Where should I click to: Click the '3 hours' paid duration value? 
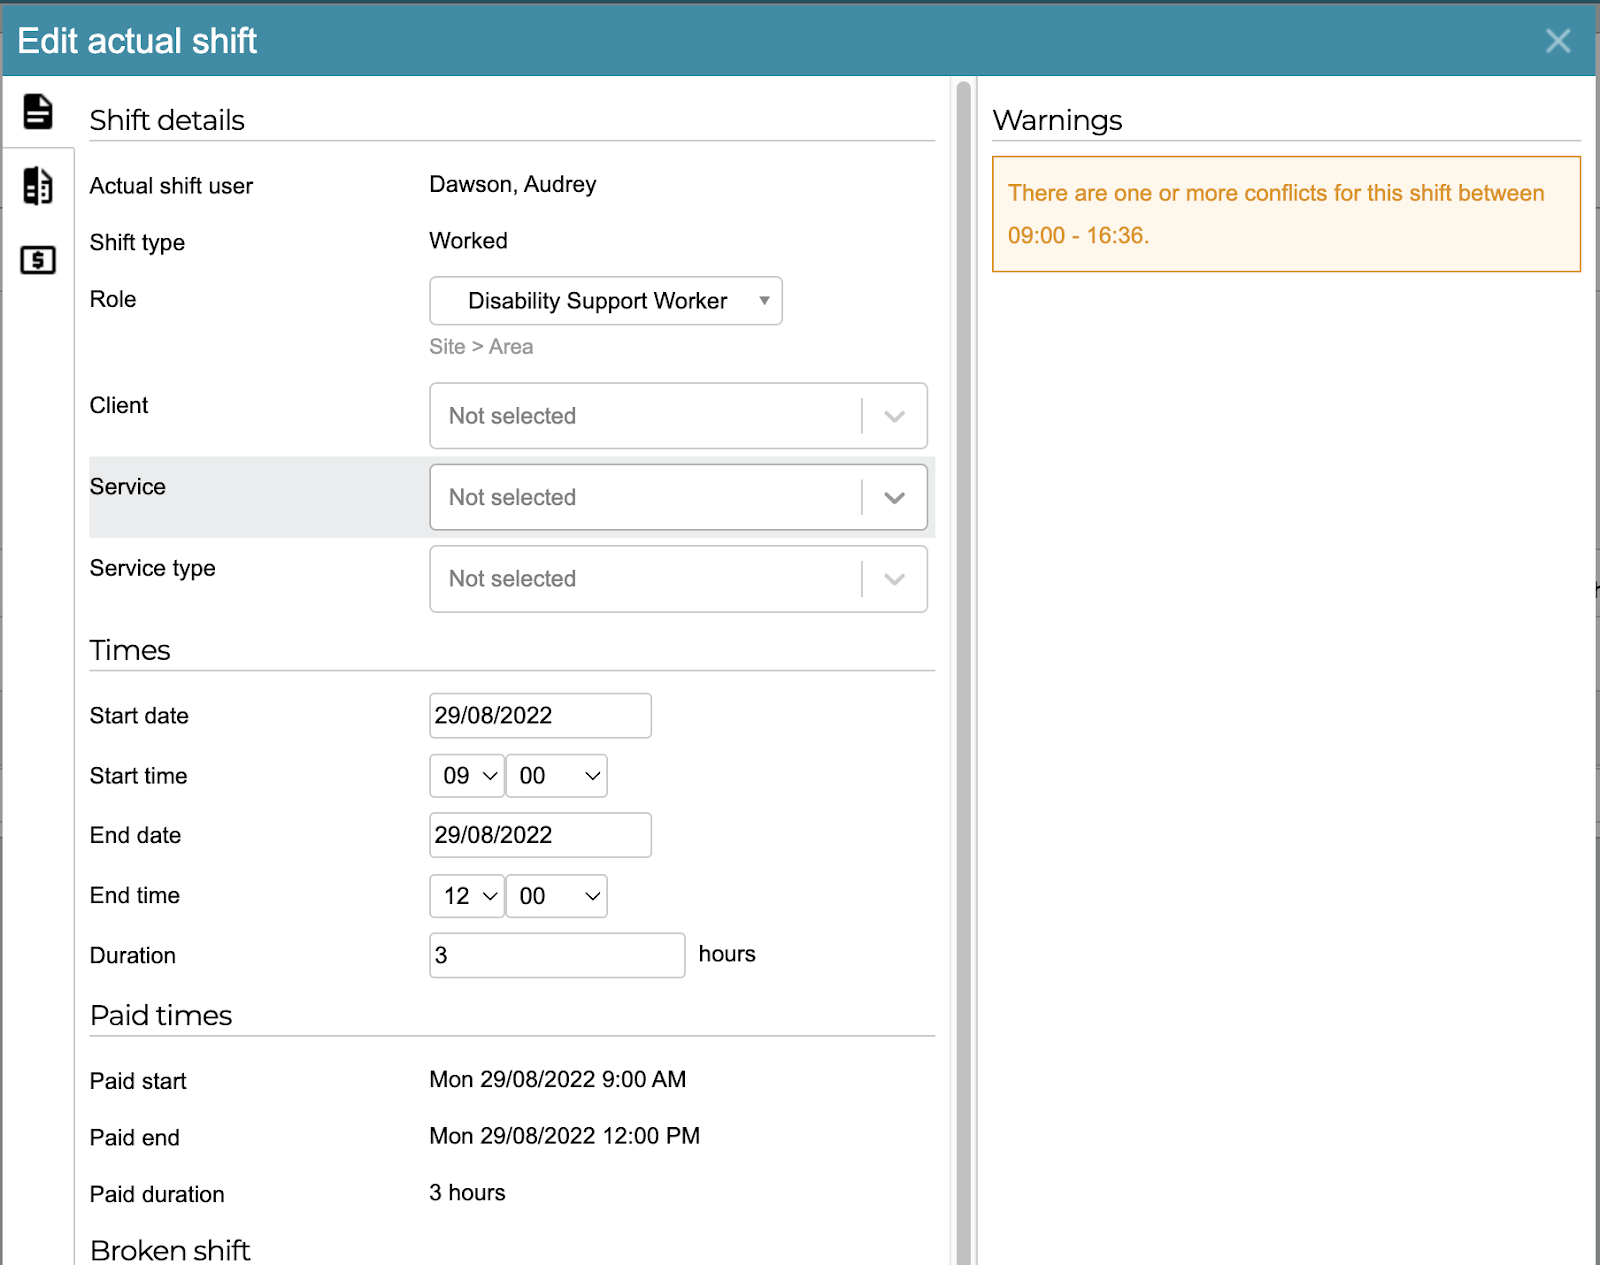[467, 1193]
